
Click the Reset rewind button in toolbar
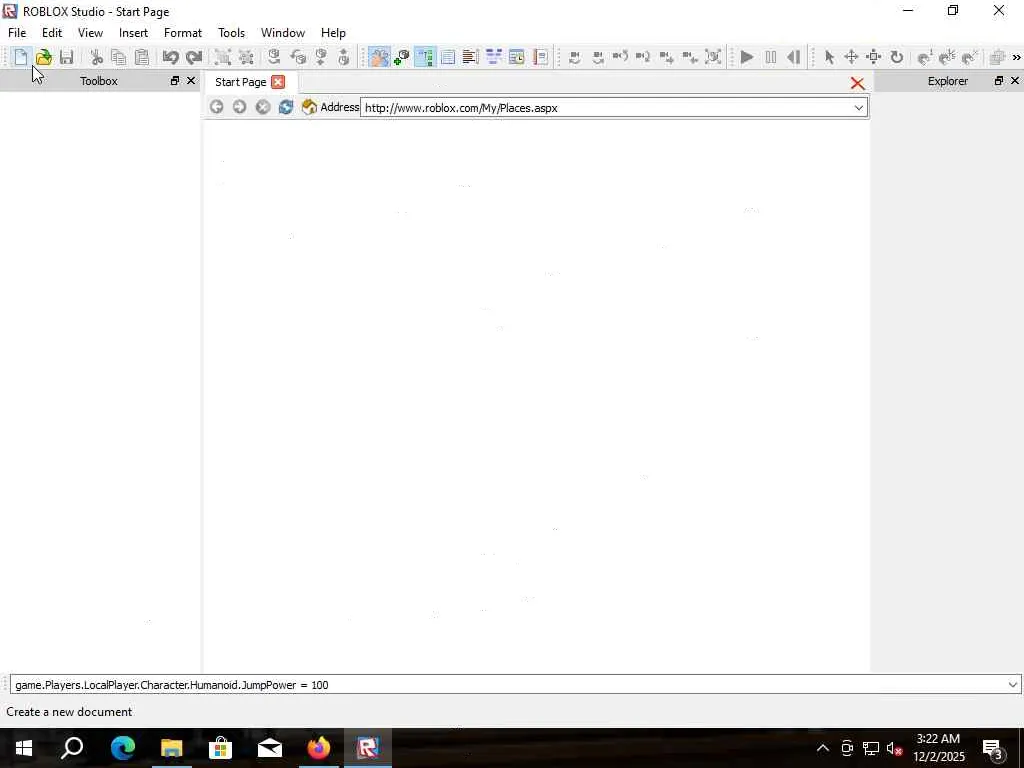point(793,57)
